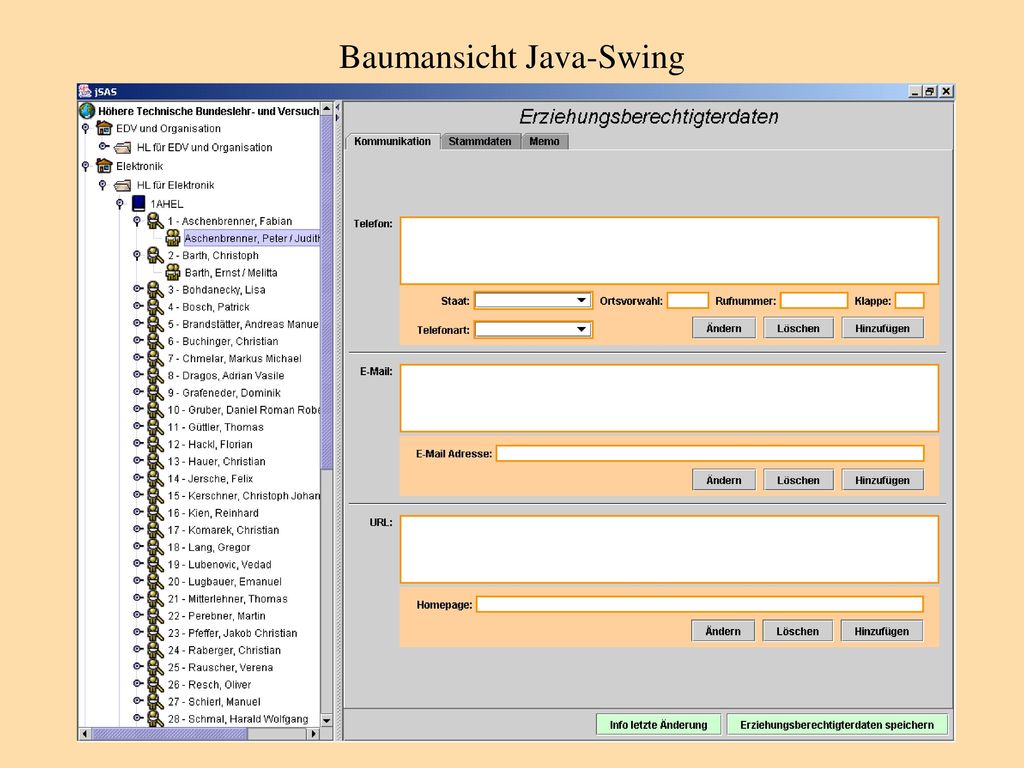The height and width of the screenshot is (768, 1024).
Task: Click the student icon for Aschenbrenner, Fabian
Action: point(155,221)
